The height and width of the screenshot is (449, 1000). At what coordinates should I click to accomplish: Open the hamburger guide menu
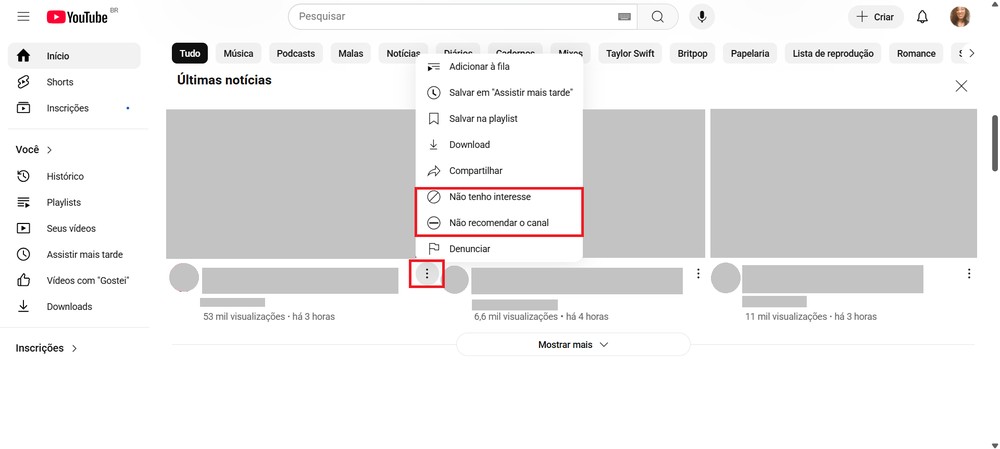[24, 17]
